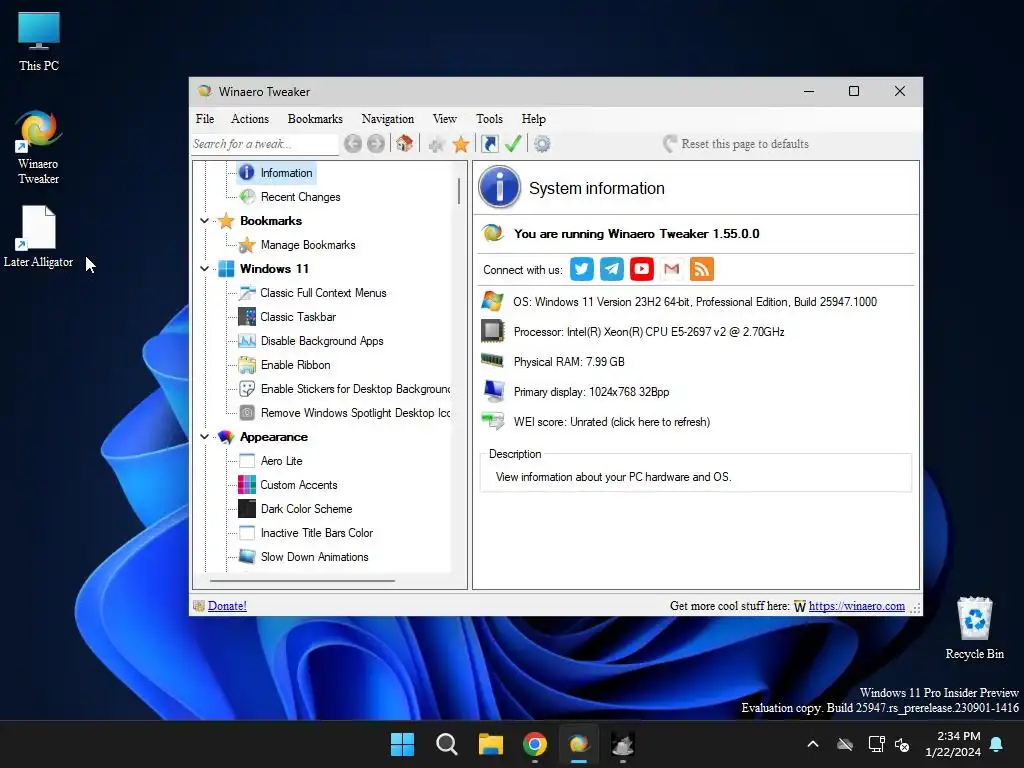Image resolution: width=1024 pixels, height=768 pixels.
Task: Click the OS version text line
Action: (695, 302)
